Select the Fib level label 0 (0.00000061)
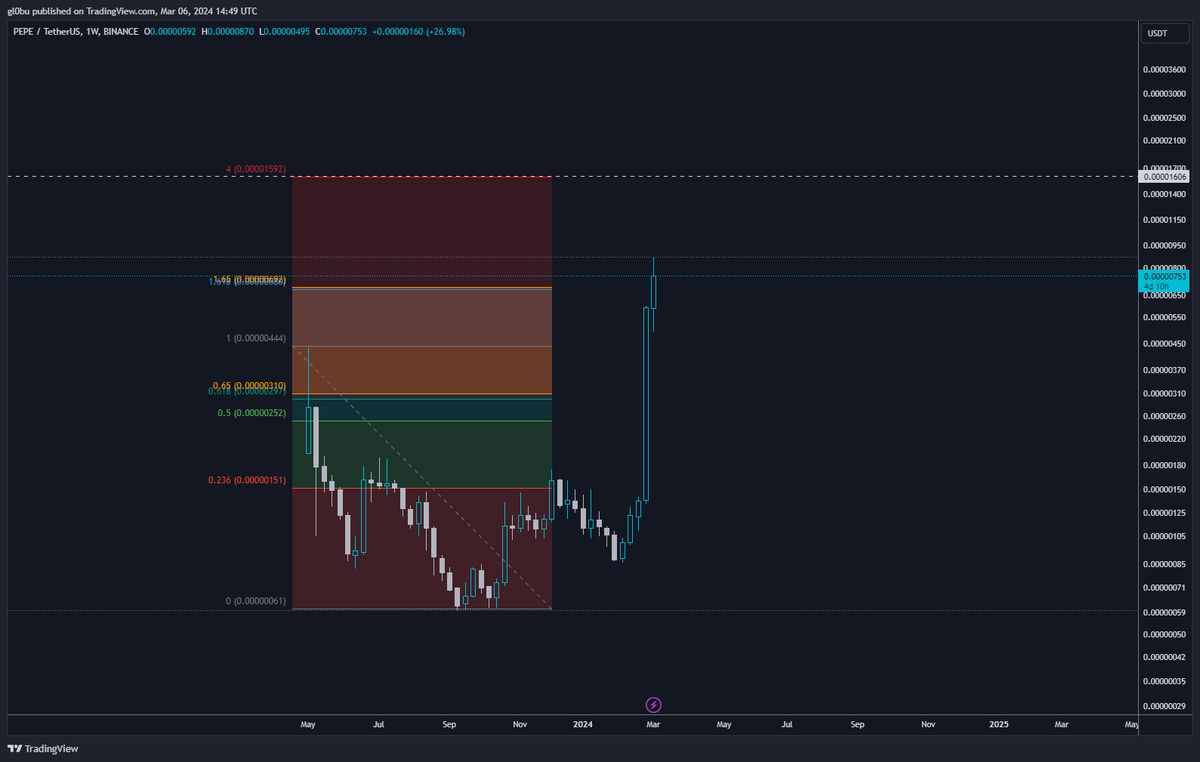 click(x=256, y=601)
